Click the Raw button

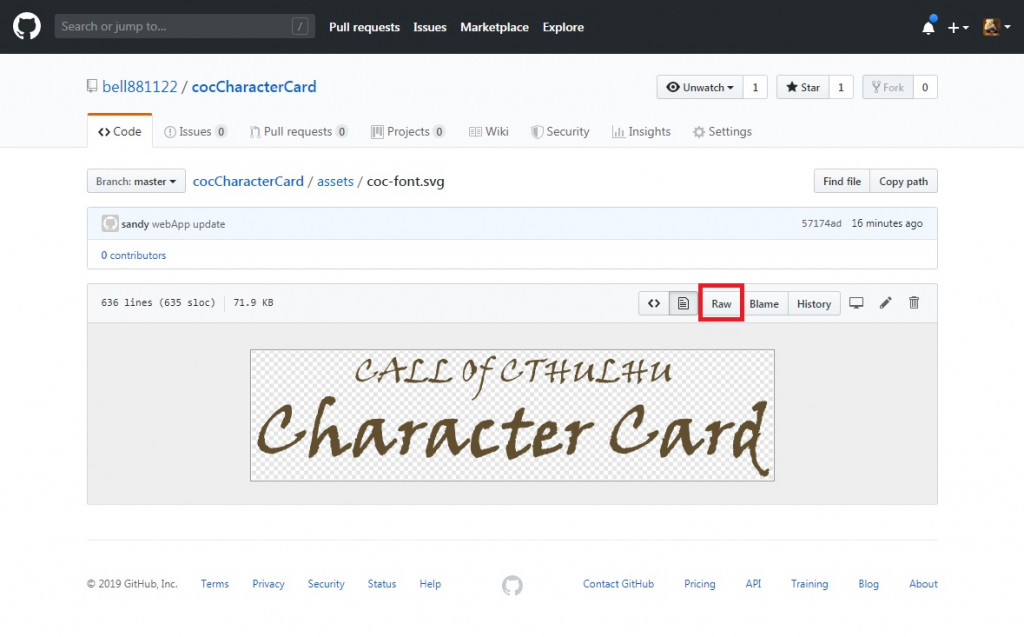(721, 303)
